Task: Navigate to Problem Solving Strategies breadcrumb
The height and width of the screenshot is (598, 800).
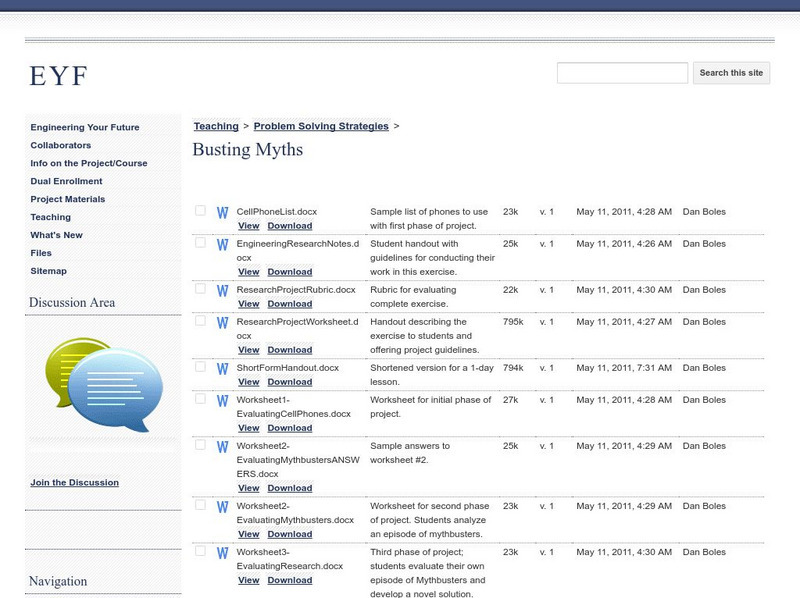Action: tap(321, 127)
